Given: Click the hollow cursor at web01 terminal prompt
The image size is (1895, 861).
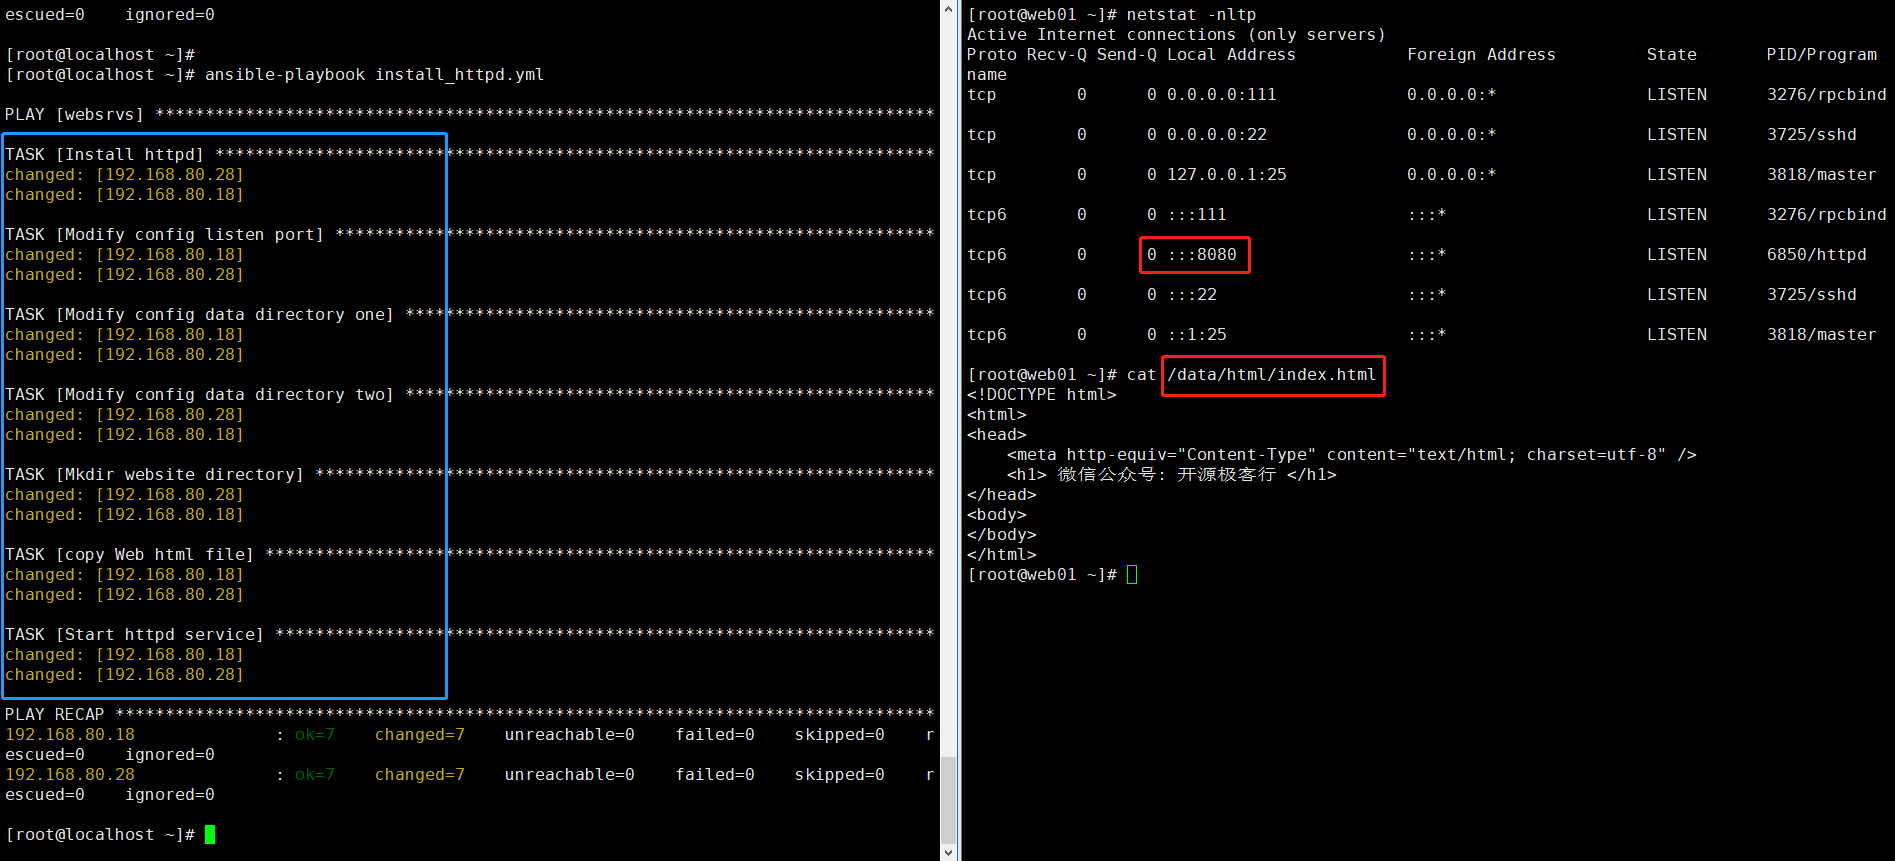Looking at the screenshot, I should [x=1132, y=574].
